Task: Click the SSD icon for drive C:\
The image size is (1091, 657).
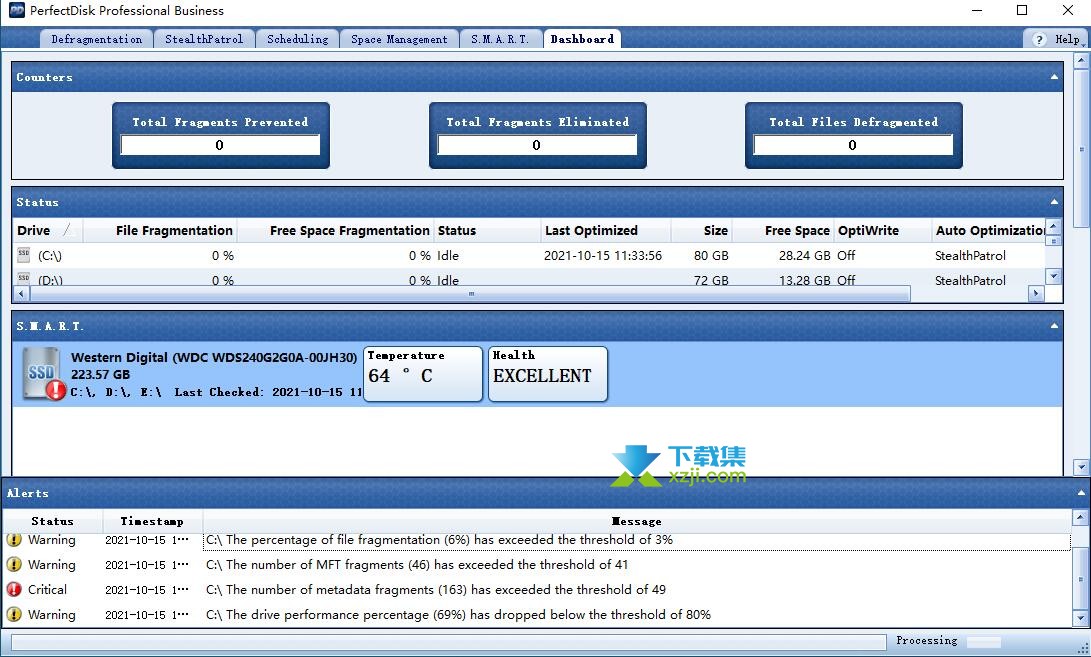Action: [x=24, y=255]
